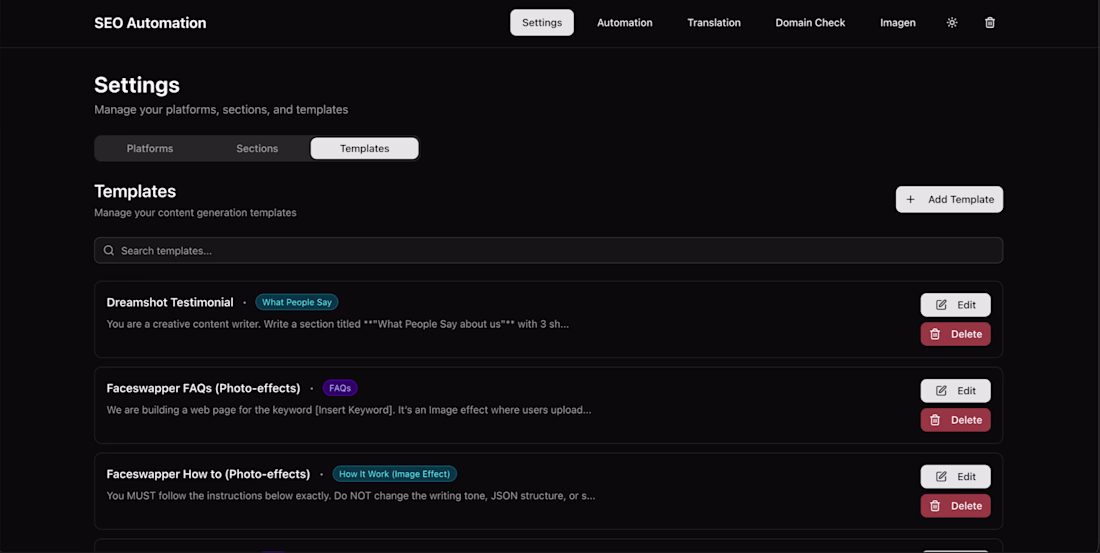Click the Faceswapper FAQs (Photo-effects) title
Screen dimensions: 1100x553
pos(203,388)
